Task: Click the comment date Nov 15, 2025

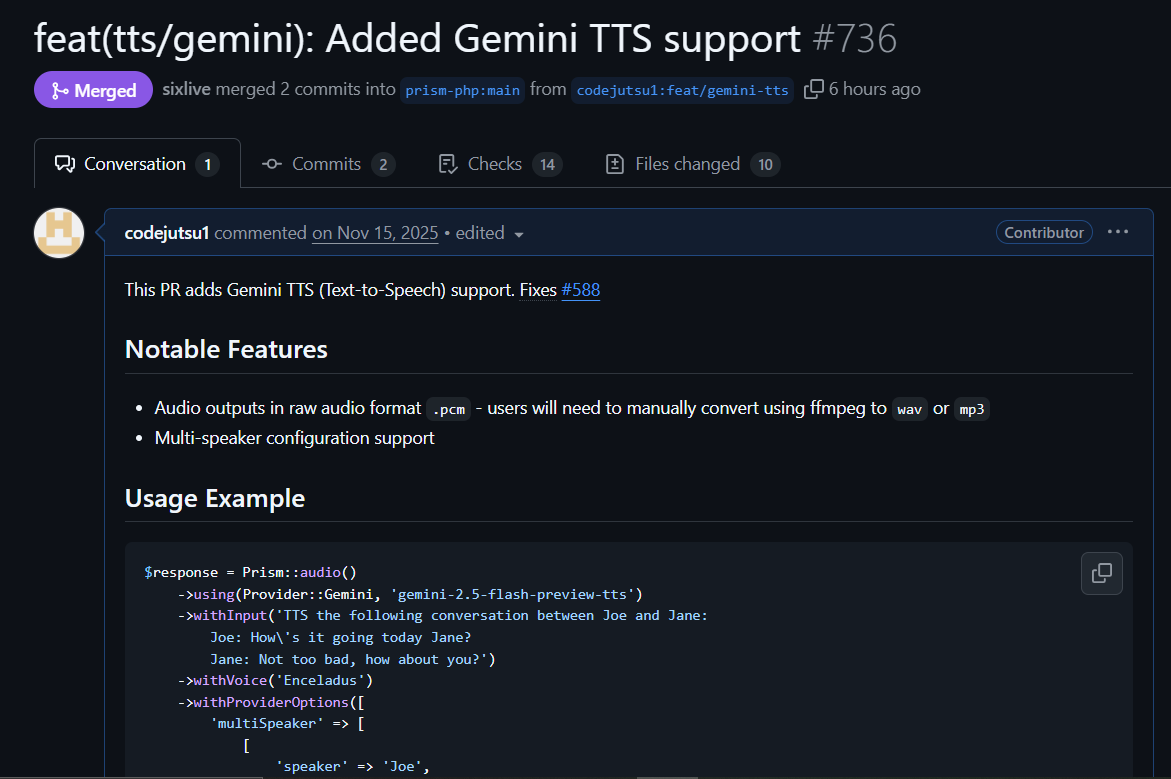Action: (x=375, y=233)
